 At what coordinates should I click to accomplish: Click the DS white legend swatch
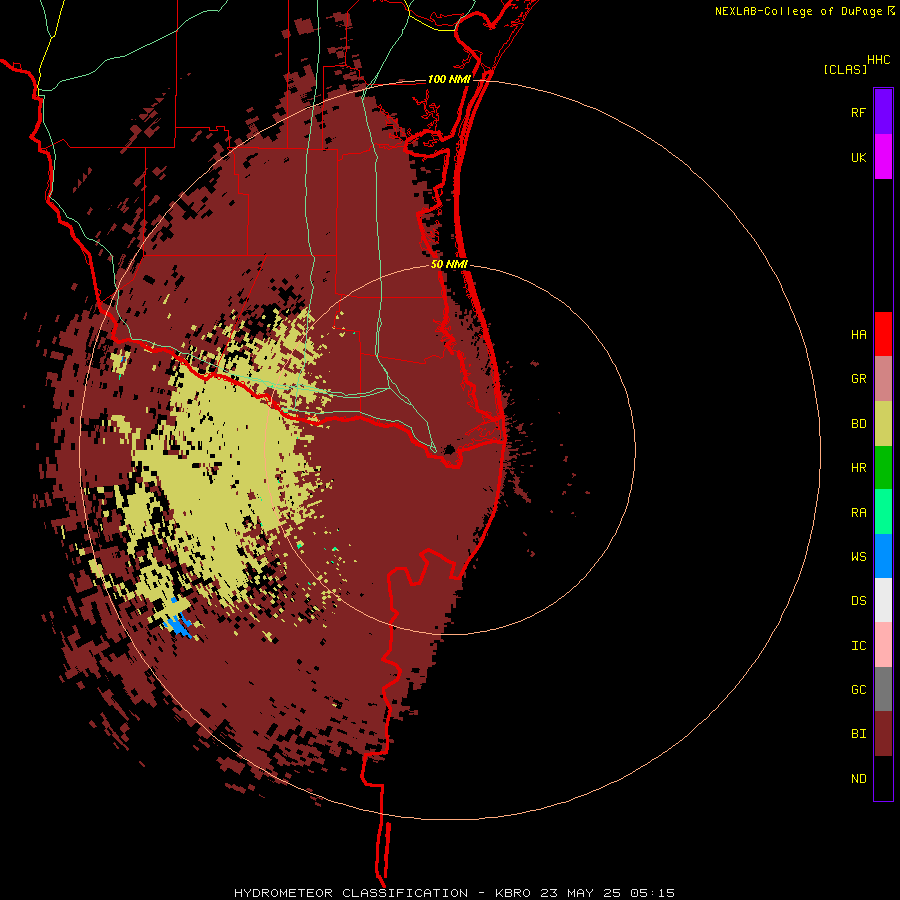click(883, 600)
